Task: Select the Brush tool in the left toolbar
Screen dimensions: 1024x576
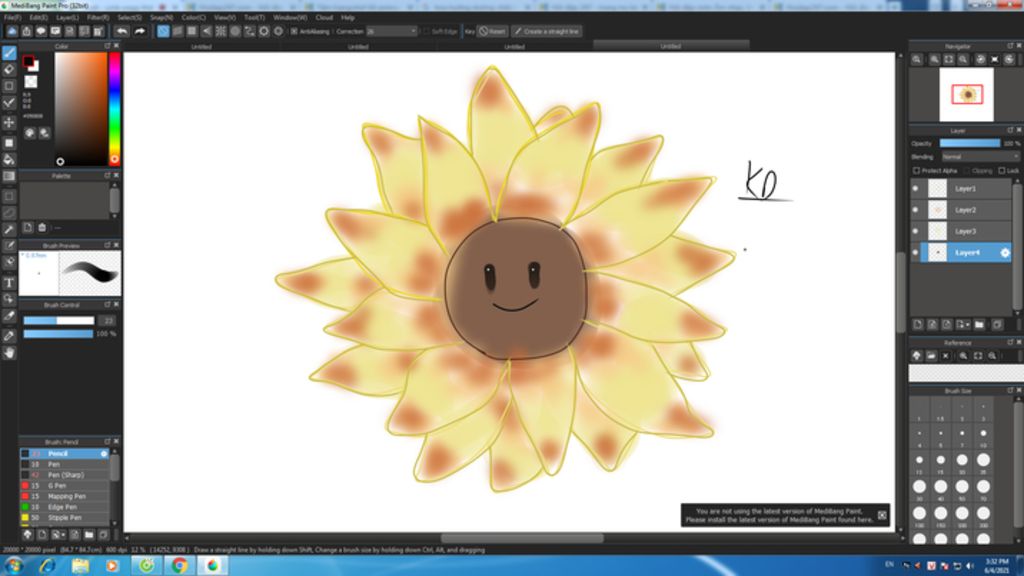Action: pyautogui.click(x=9, y=53)
